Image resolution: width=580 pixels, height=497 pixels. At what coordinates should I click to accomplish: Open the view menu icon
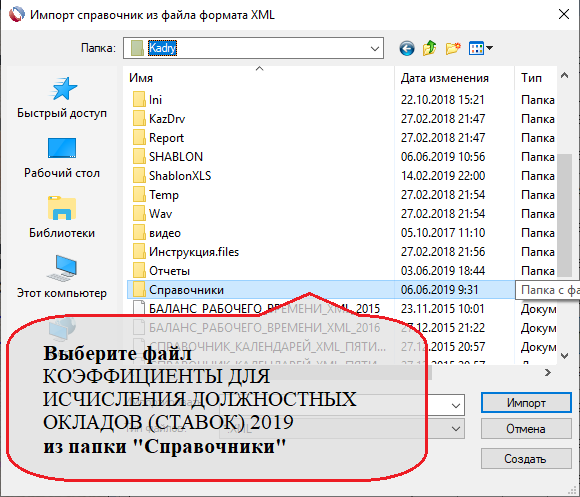(x=480, y=48)
